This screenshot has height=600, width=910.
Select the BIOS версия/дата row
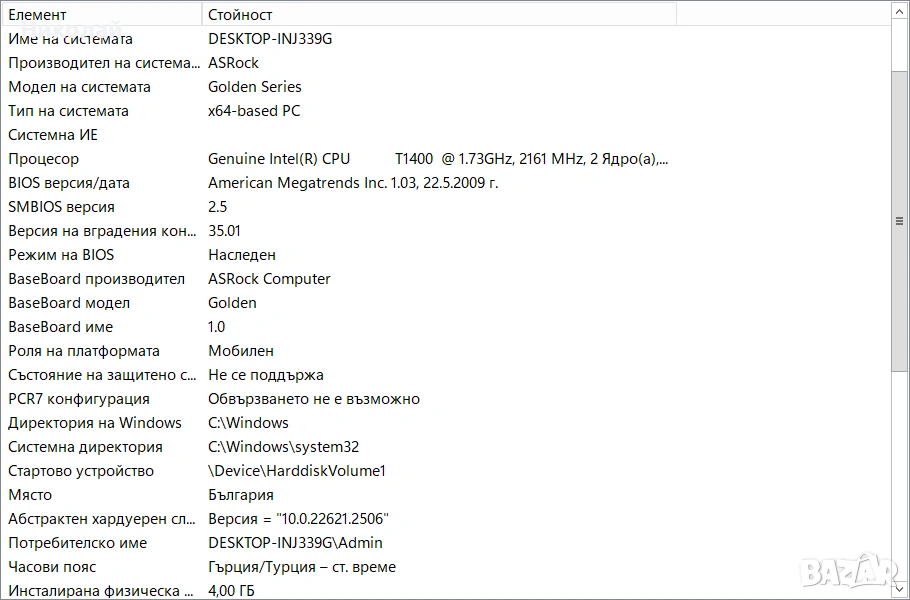click(69, 183)
